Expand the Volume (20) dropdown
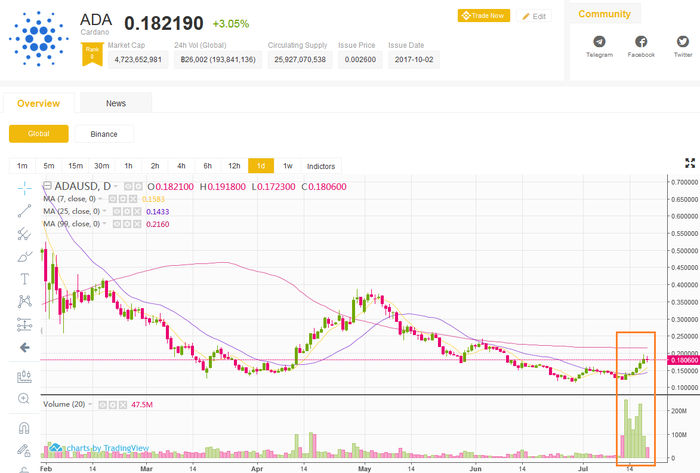 [x=90, y=405]
